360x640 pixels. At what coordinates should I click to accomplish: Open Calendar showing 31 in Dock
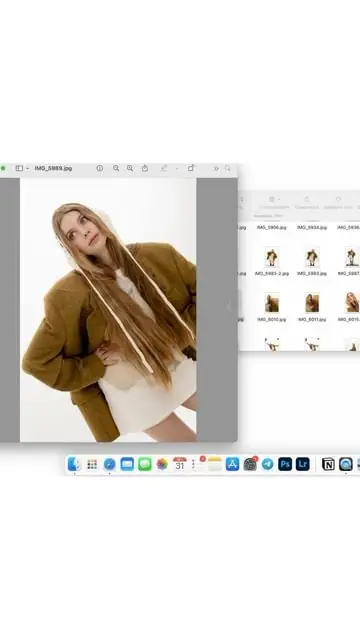[180, 464]
